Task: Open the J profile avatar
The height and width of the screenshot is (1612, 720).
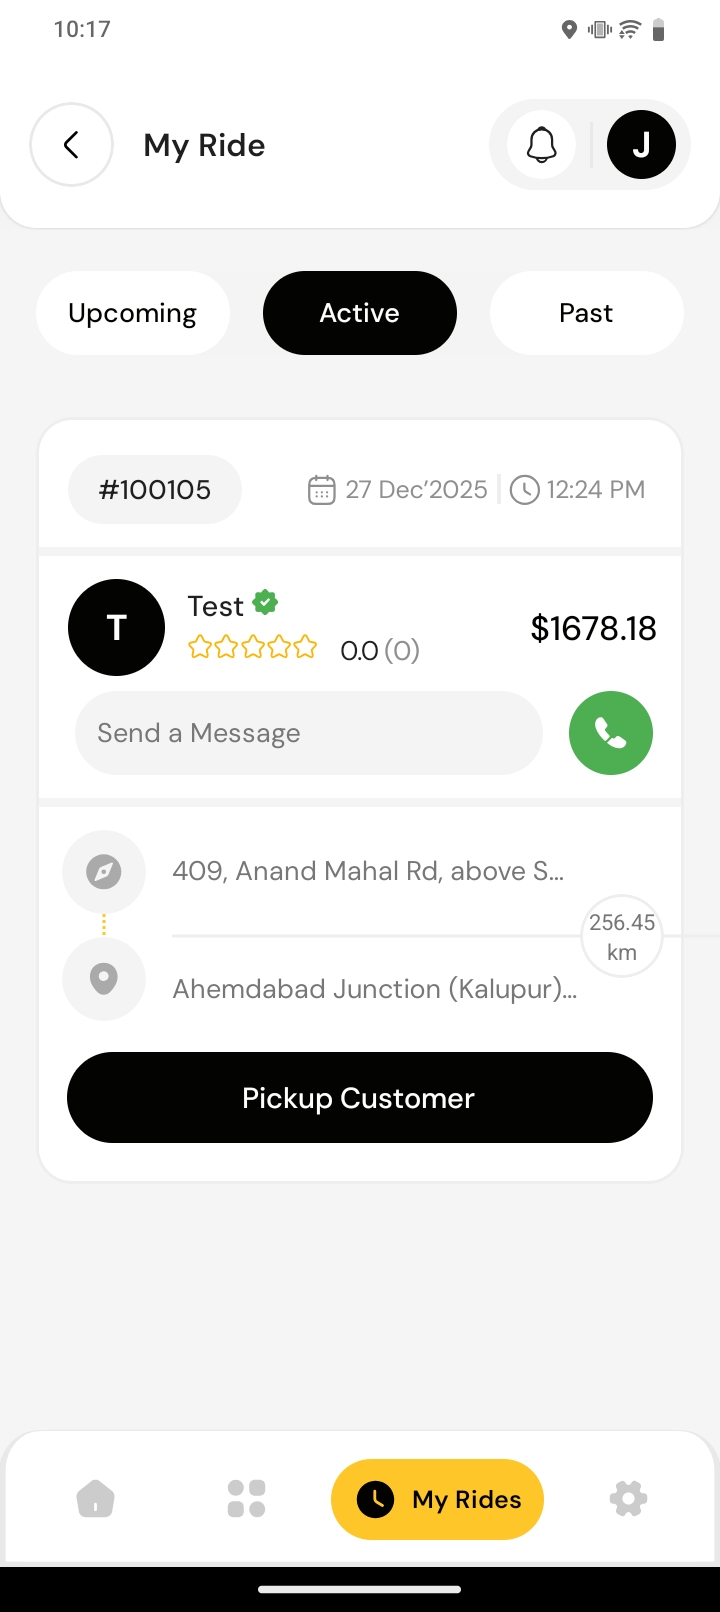Action: point(641,145)
